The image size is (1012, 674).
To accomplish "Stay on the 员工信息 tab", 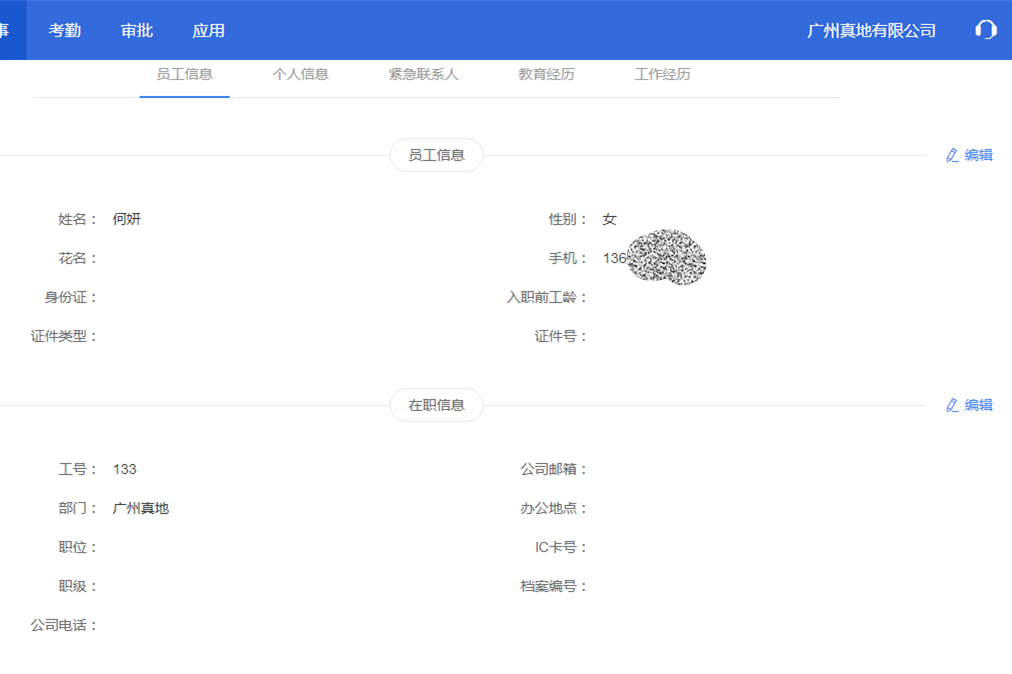I will [x=184, y=73].
